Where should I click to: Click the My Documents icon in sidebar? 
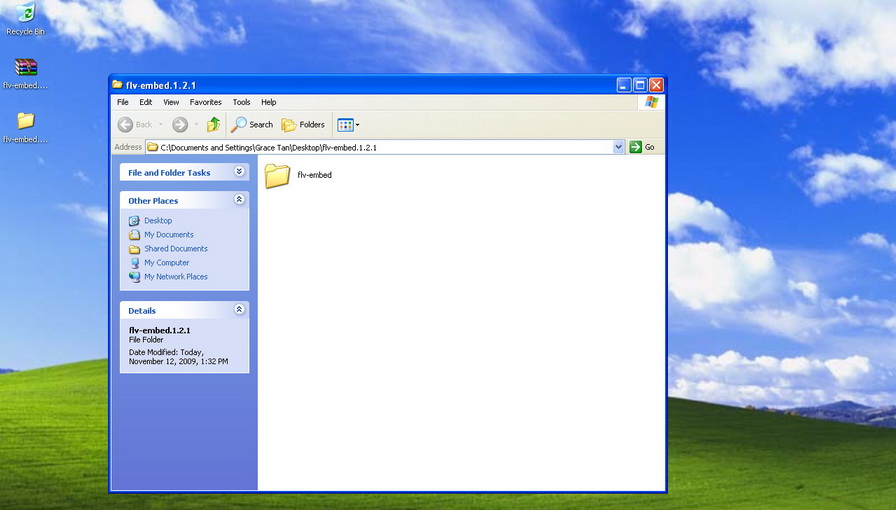pyautogui.click(x=134, y=235)
